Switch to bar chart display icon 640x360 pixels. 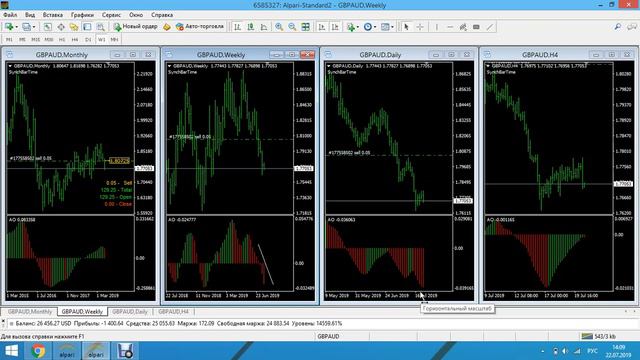(x=237, y=27)
